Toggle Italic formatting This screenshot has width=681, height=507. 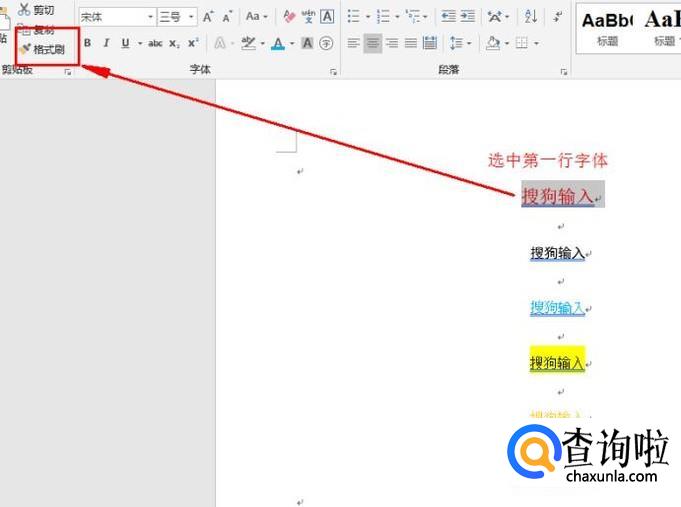coord(106,43)
